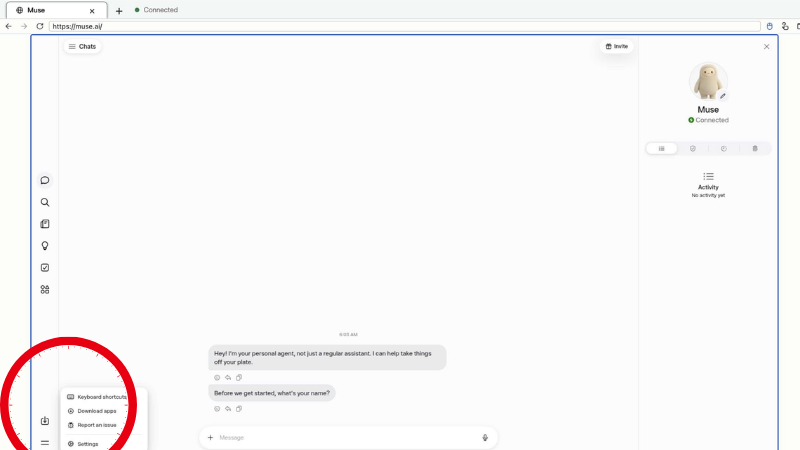The width and height of the screenshot is (800, 450).
Task: Open the notebook icon in sidebar
Action: (45, 224)
